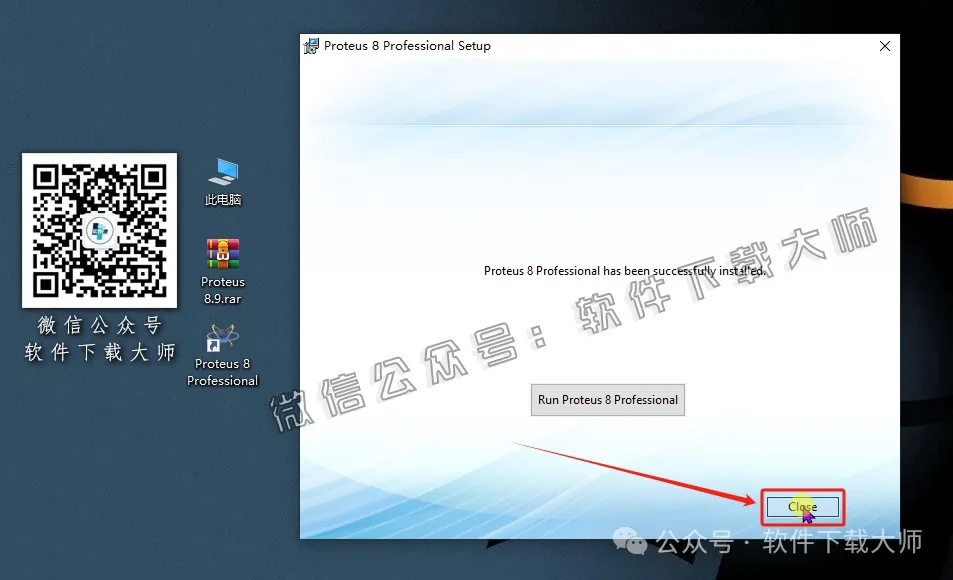953x580 pixels.
Task: Exit the setup using the X in the corner
Action: coord(884,45)
